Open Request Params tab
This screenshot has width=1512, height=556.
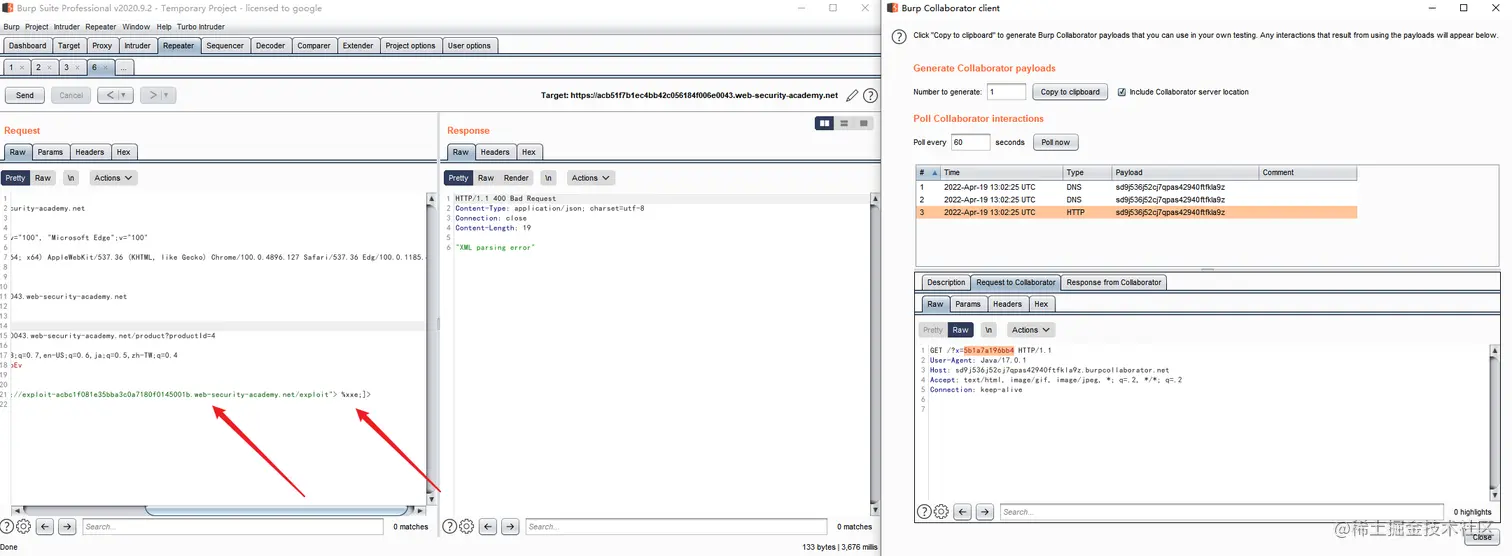click(x=50, y=152)
